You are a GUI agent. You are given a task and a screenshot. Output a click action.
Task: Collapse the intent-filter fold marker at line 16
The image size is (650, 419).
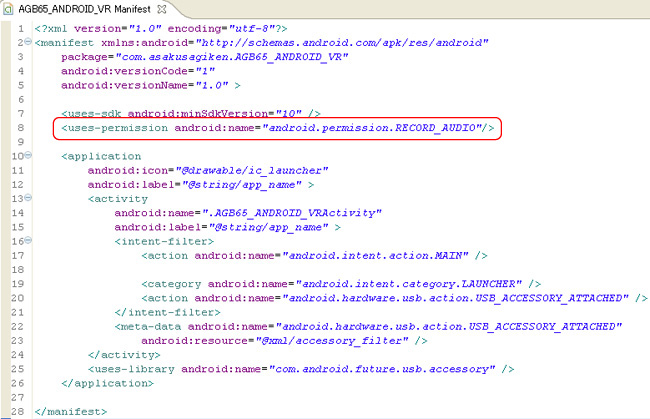point(28,240)
